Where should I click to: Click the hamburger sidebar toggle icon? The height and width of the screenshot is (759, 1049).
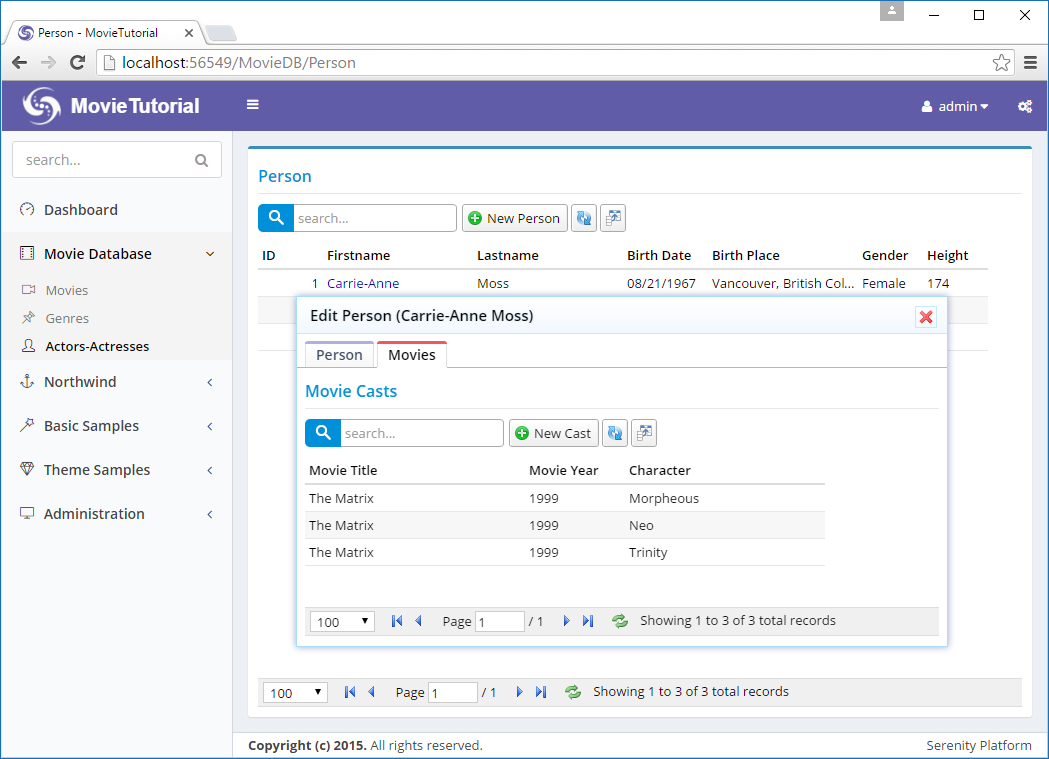253,105
